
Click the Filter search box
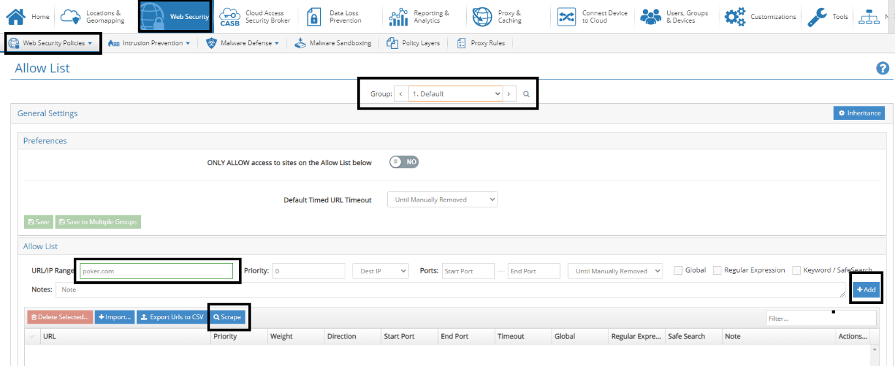[821, 319]
